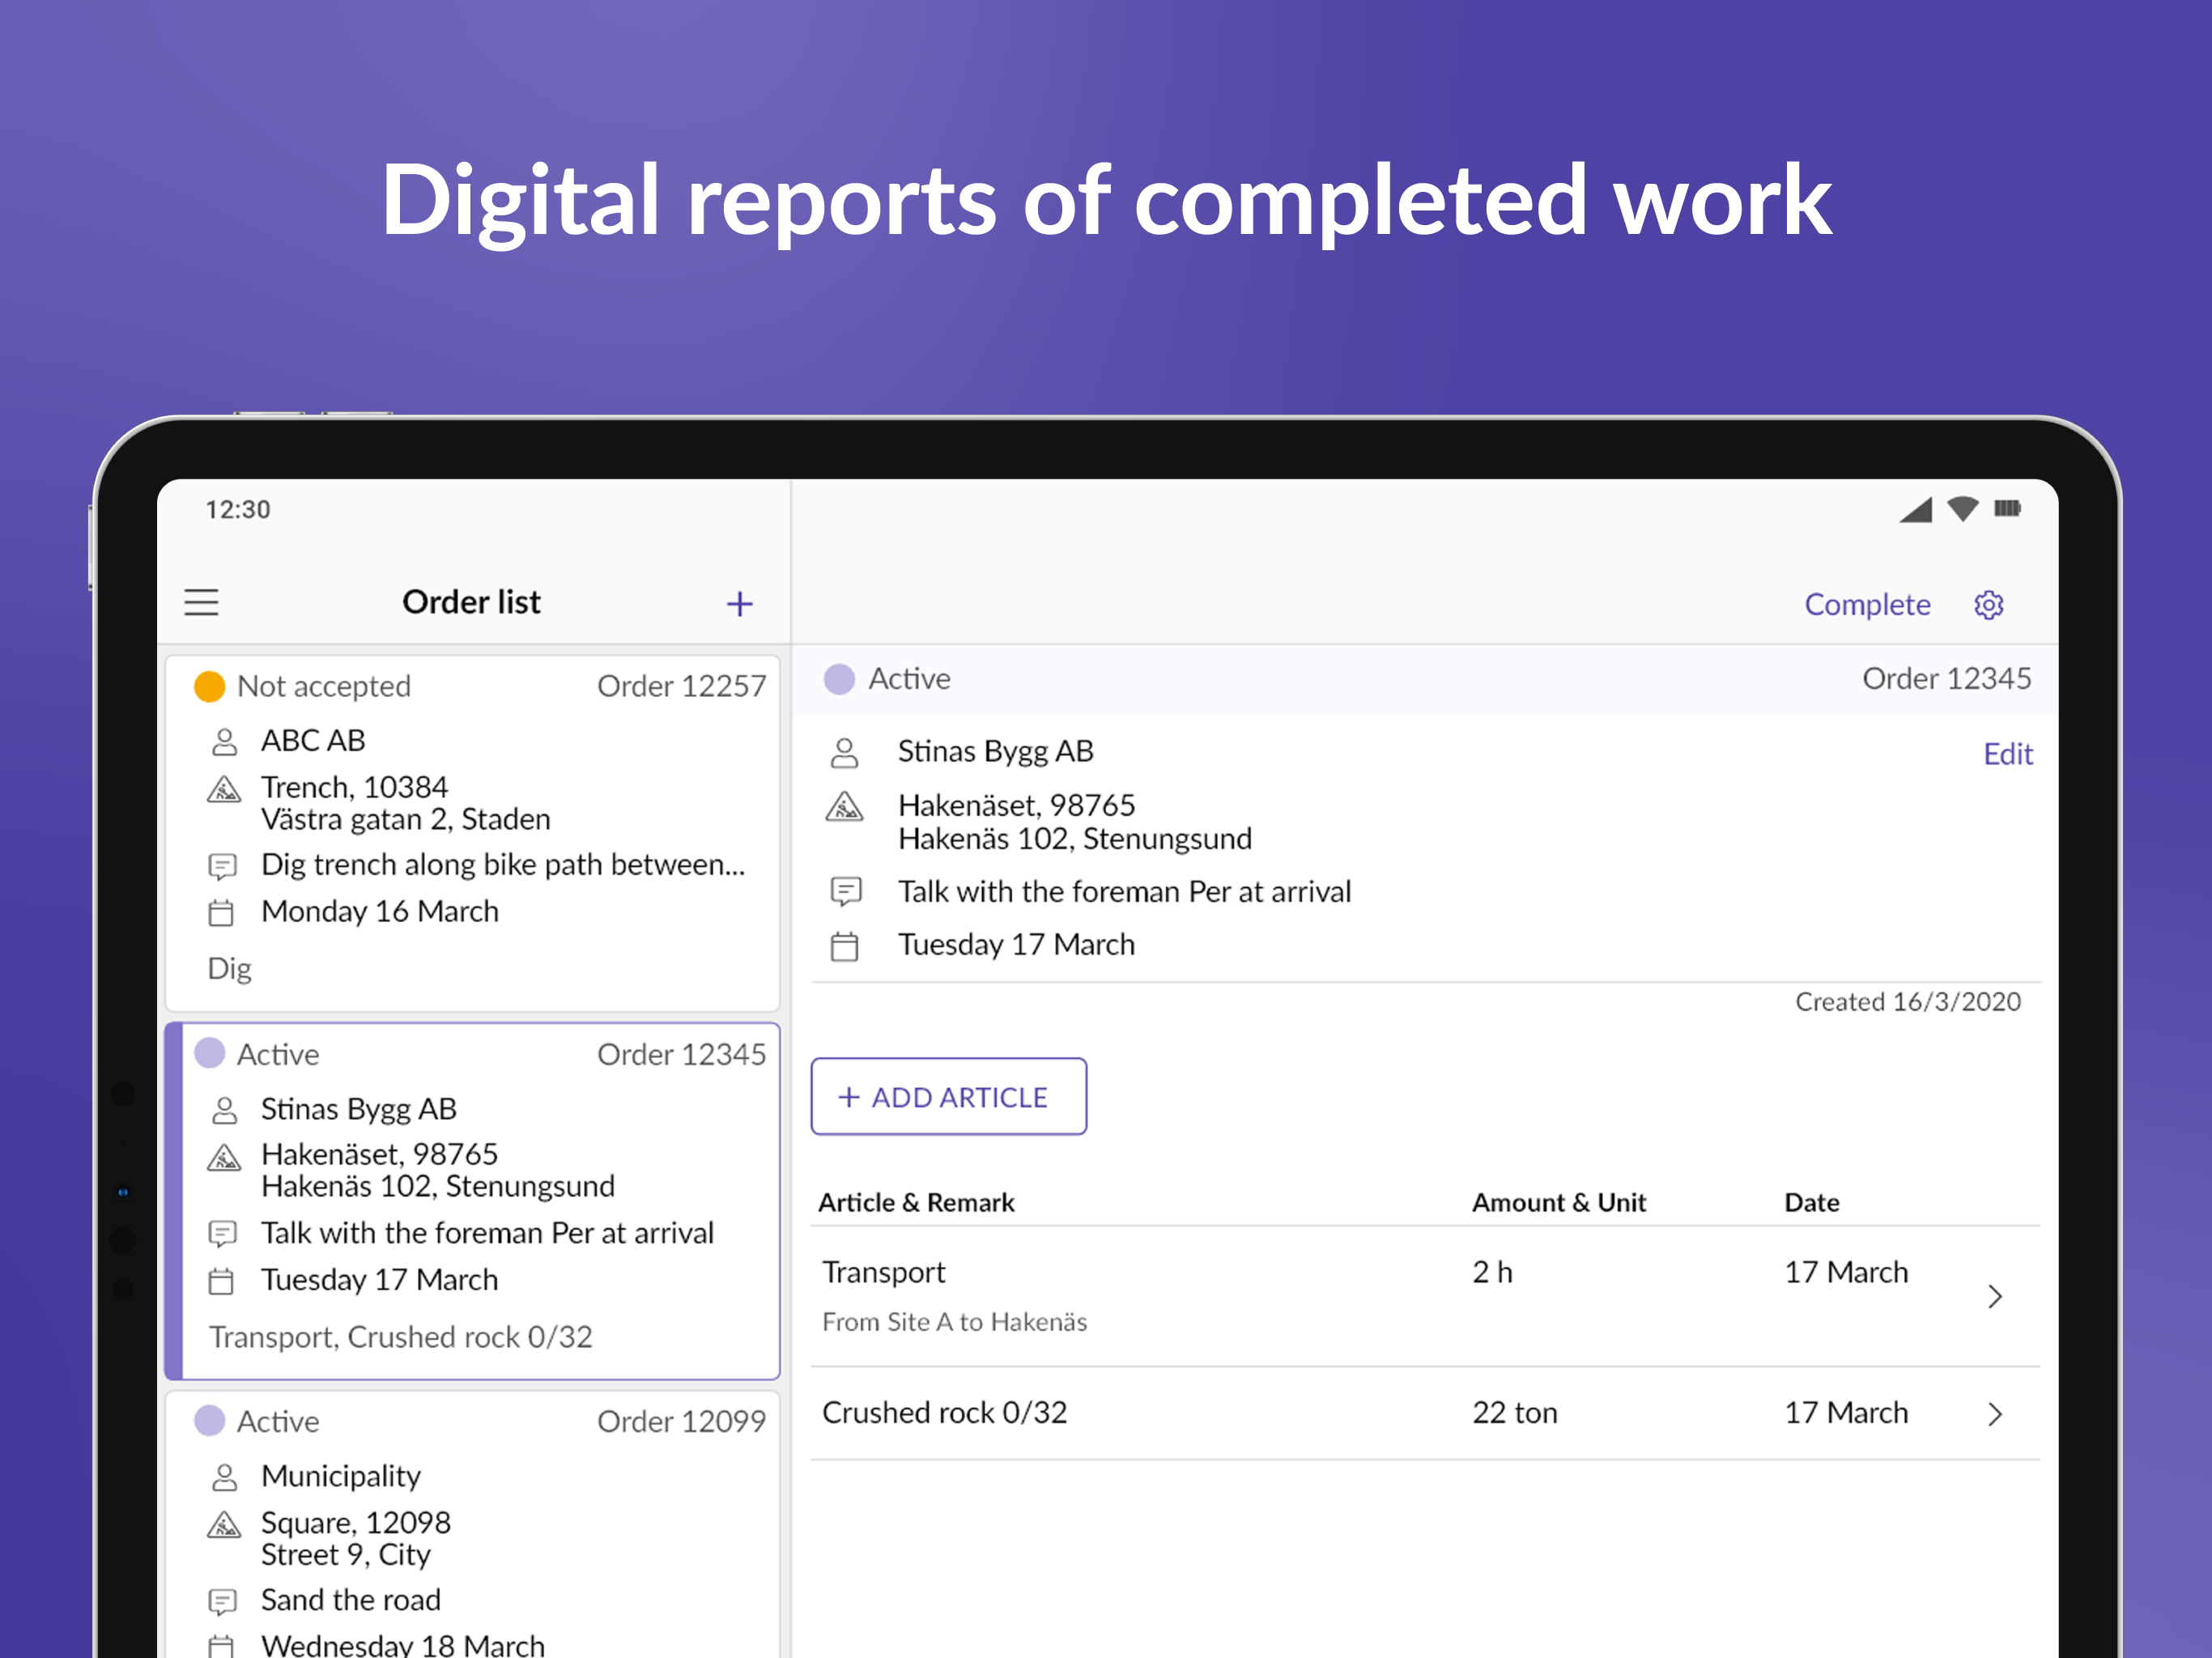Screen dimensions: 2212x1658
Task: Click the 12:30 clock in status bar
Action: tap(238, 510)
